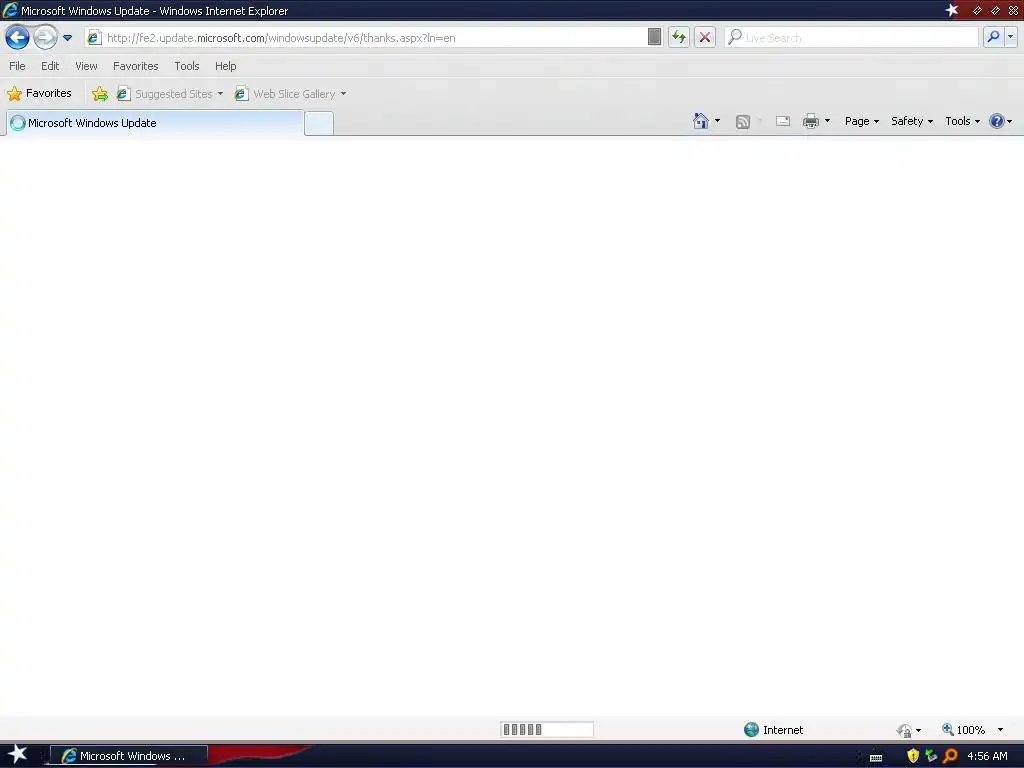Expand Web Slice Gallery dropdown arrow
Viewport: 1024px width, 768px height.
344,94
